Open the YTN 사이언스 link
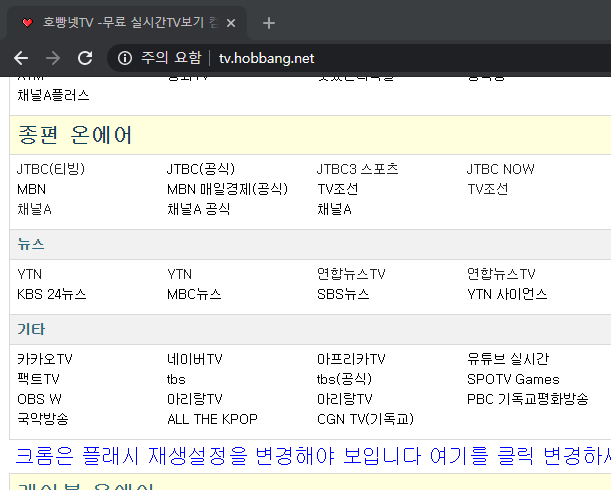The width and height of the screenshot is (611, 490). (x=507, y=294)
